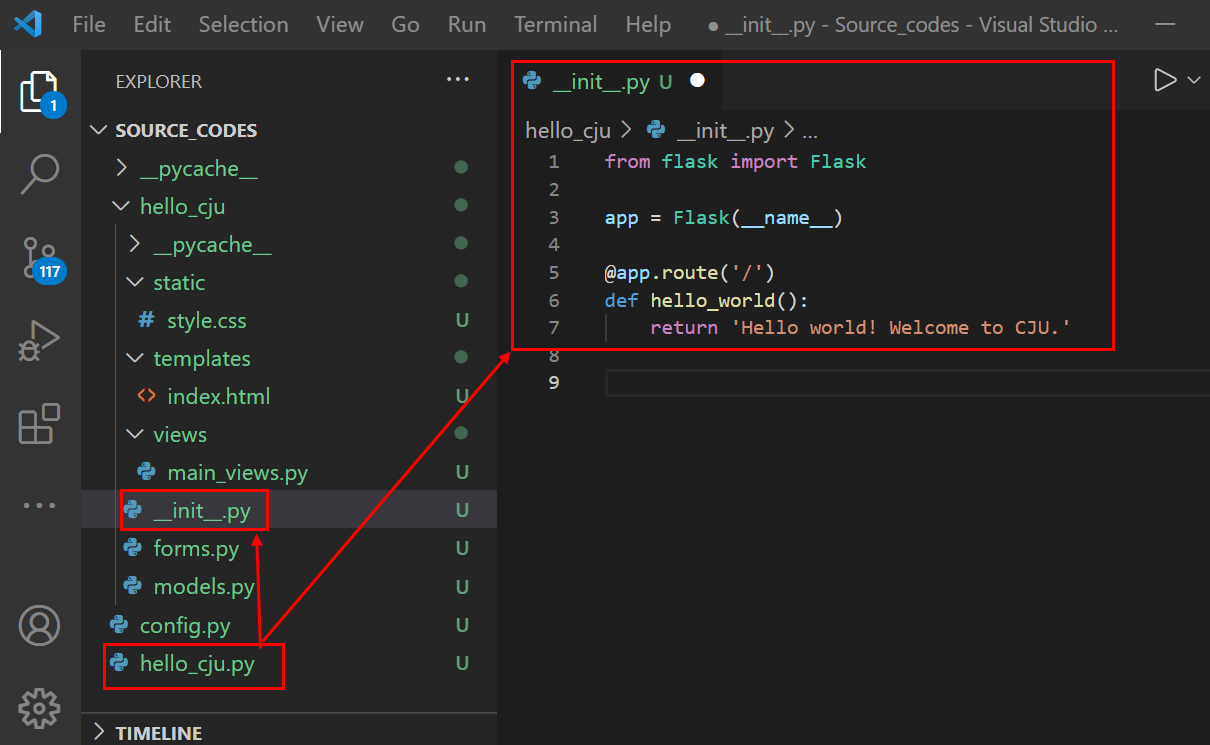The height and width of the screenshot is (745, 1210).
Task: Open the Search view icon
Action: [x=40, y=174]
